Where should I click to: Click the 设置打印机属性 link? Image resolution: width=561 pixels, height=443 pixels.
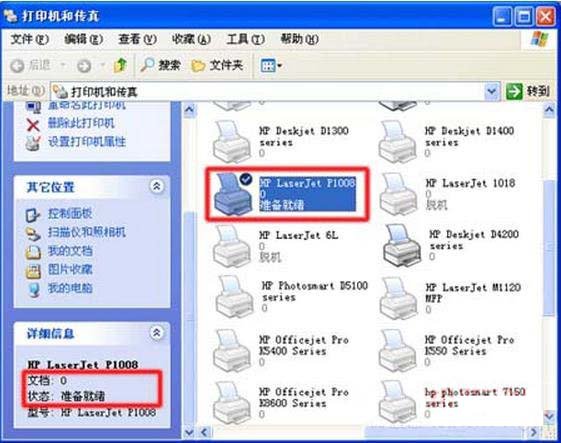[x=87, y=142]
